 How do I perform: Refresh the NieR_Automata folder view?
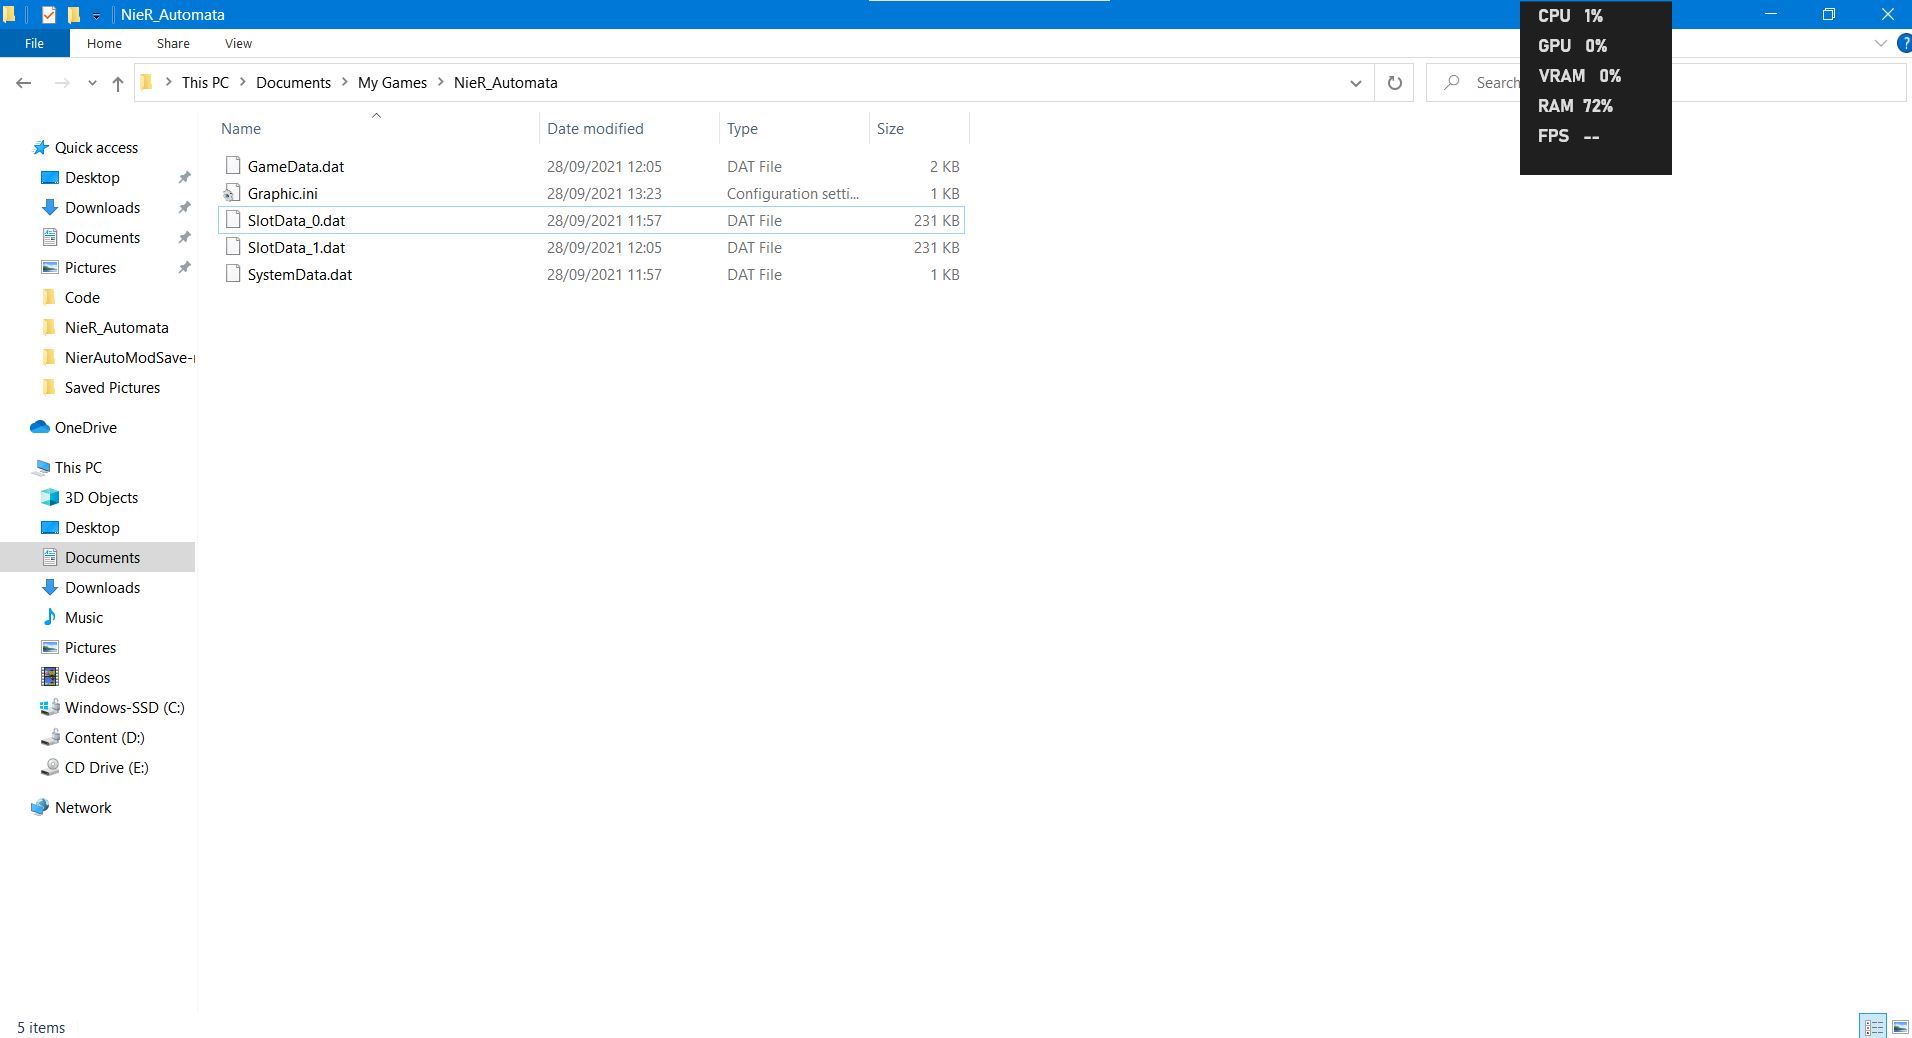pyautogui.click(x=1394, y=83)
